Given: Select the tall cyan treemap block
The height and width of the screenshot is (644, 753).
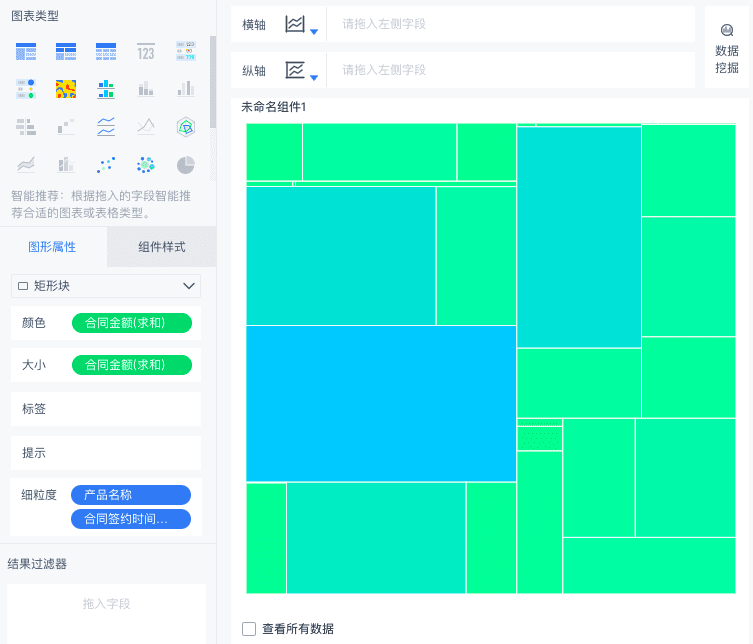Looking at the screenshot, I should pos(579,237).
